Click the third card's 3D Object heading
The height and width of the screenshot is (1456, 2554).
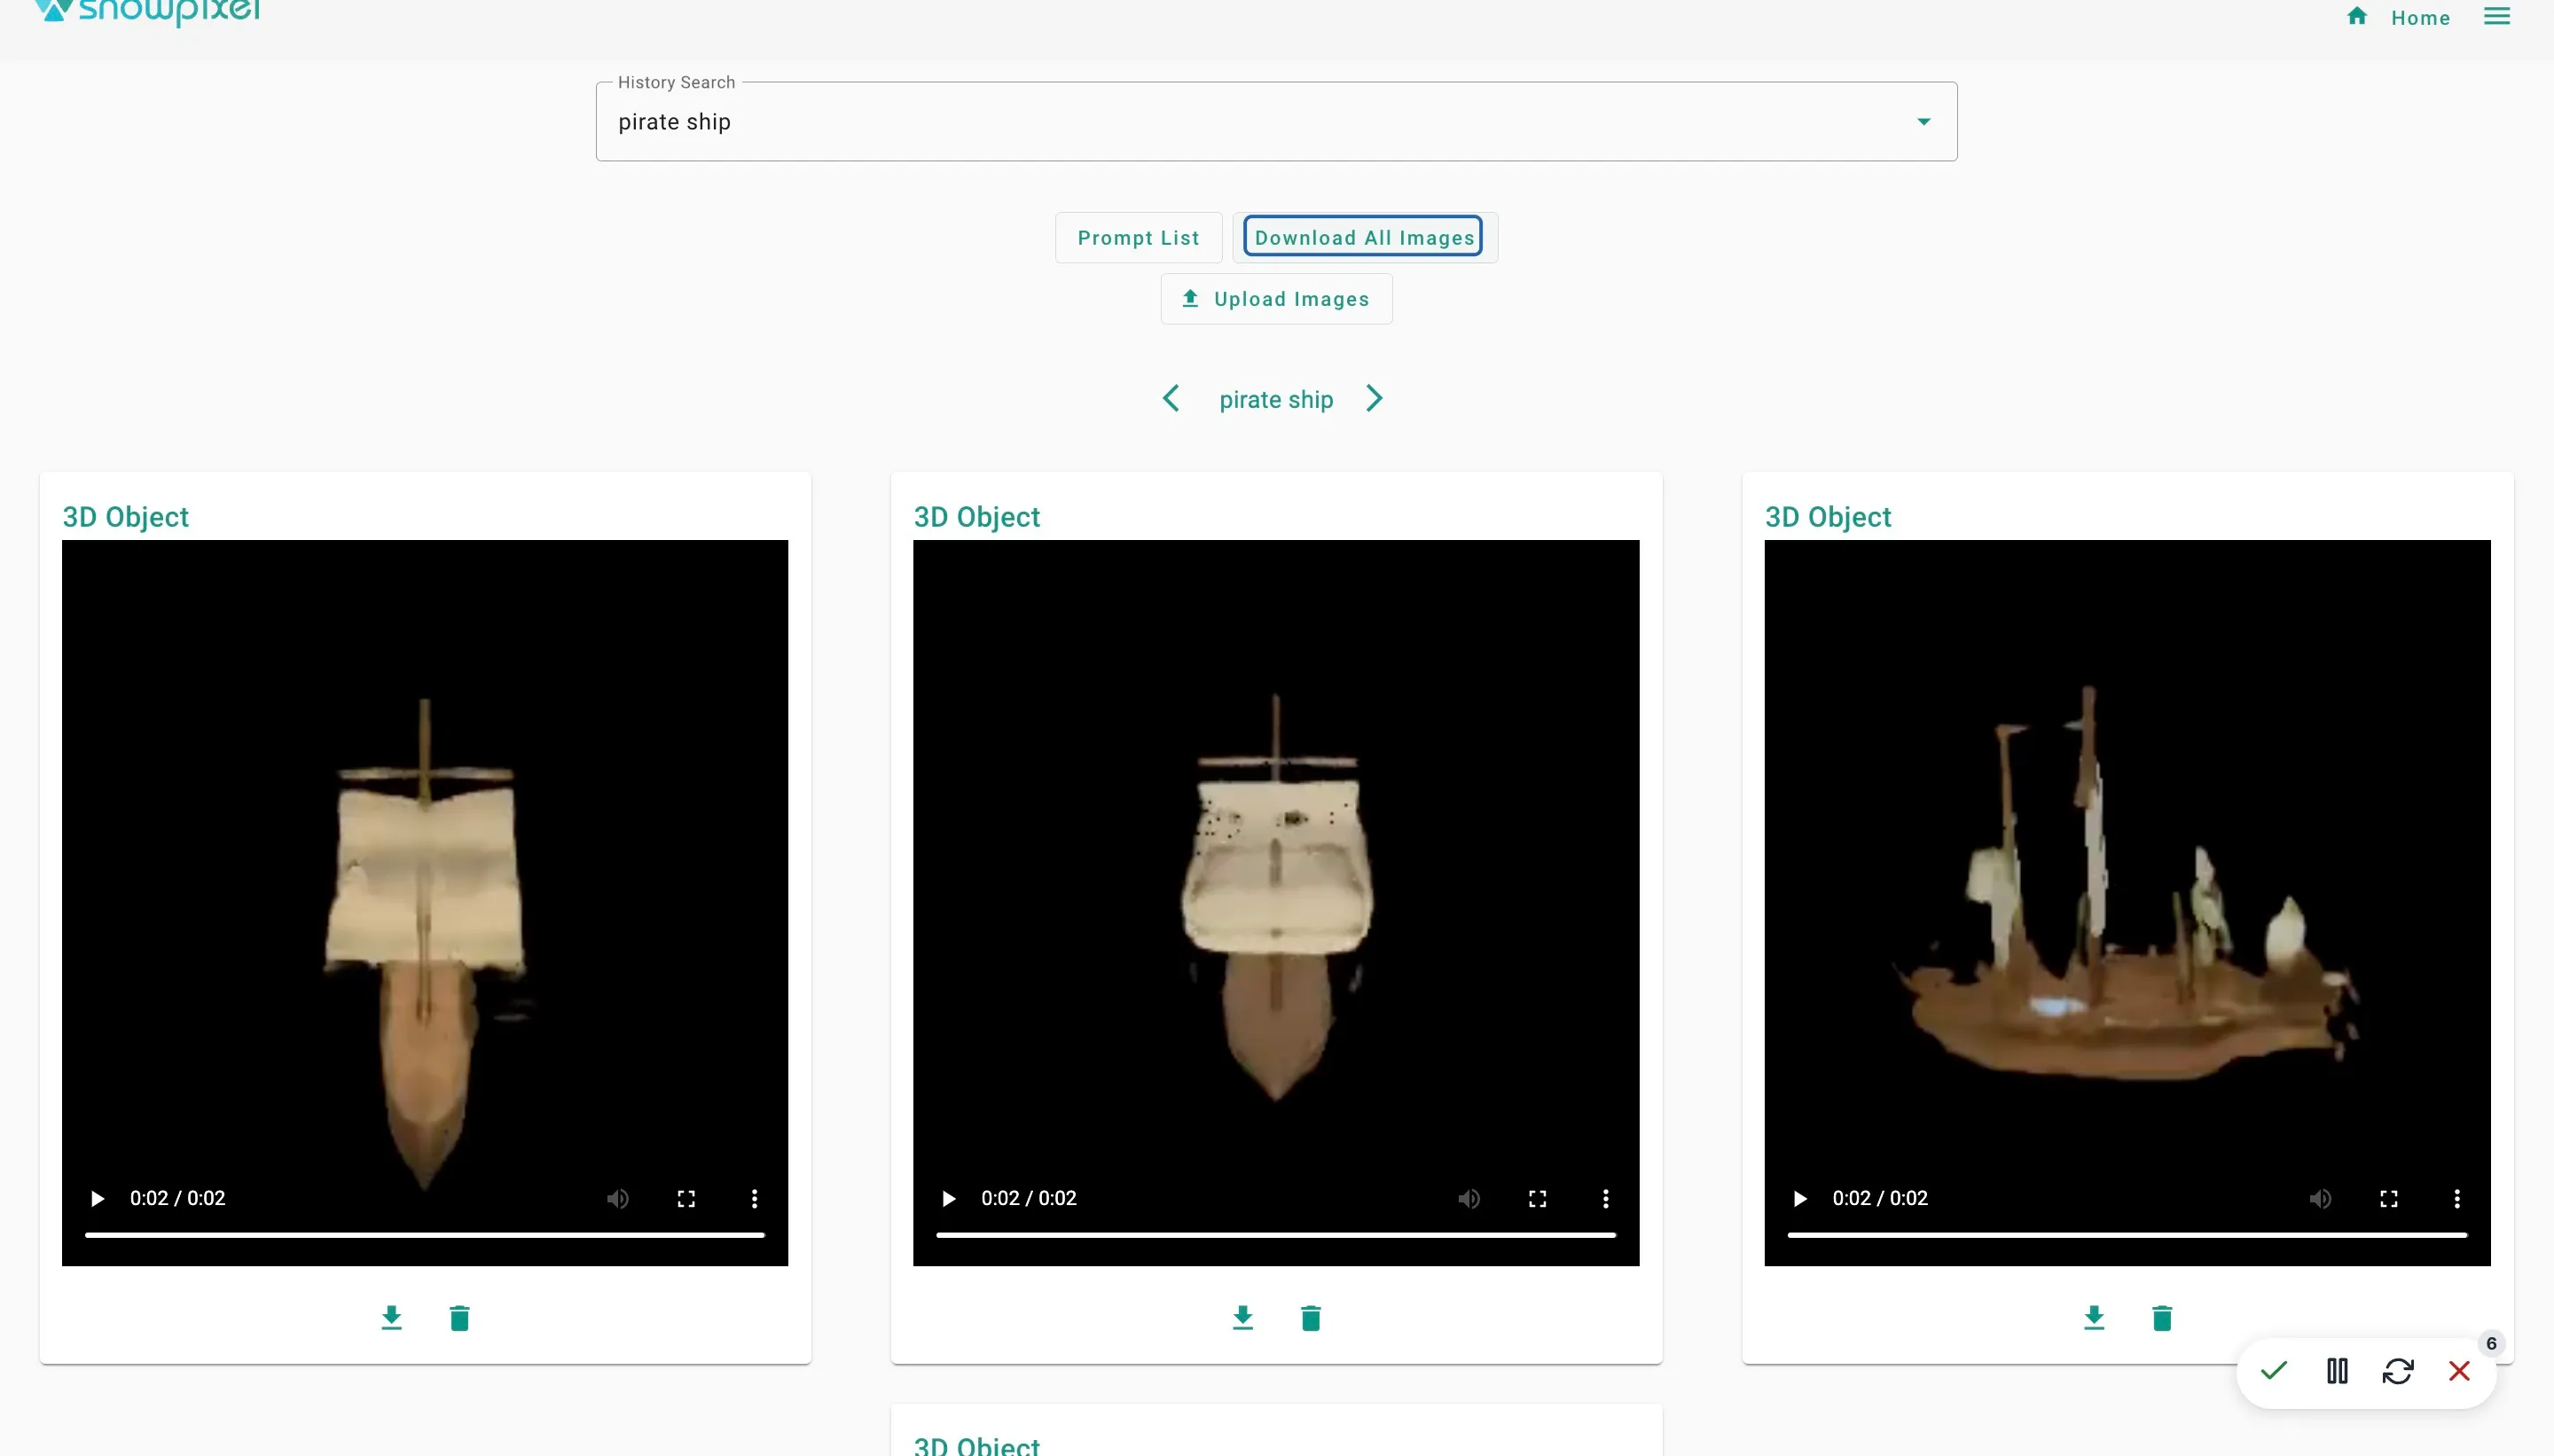click(x=1827, y=517)
